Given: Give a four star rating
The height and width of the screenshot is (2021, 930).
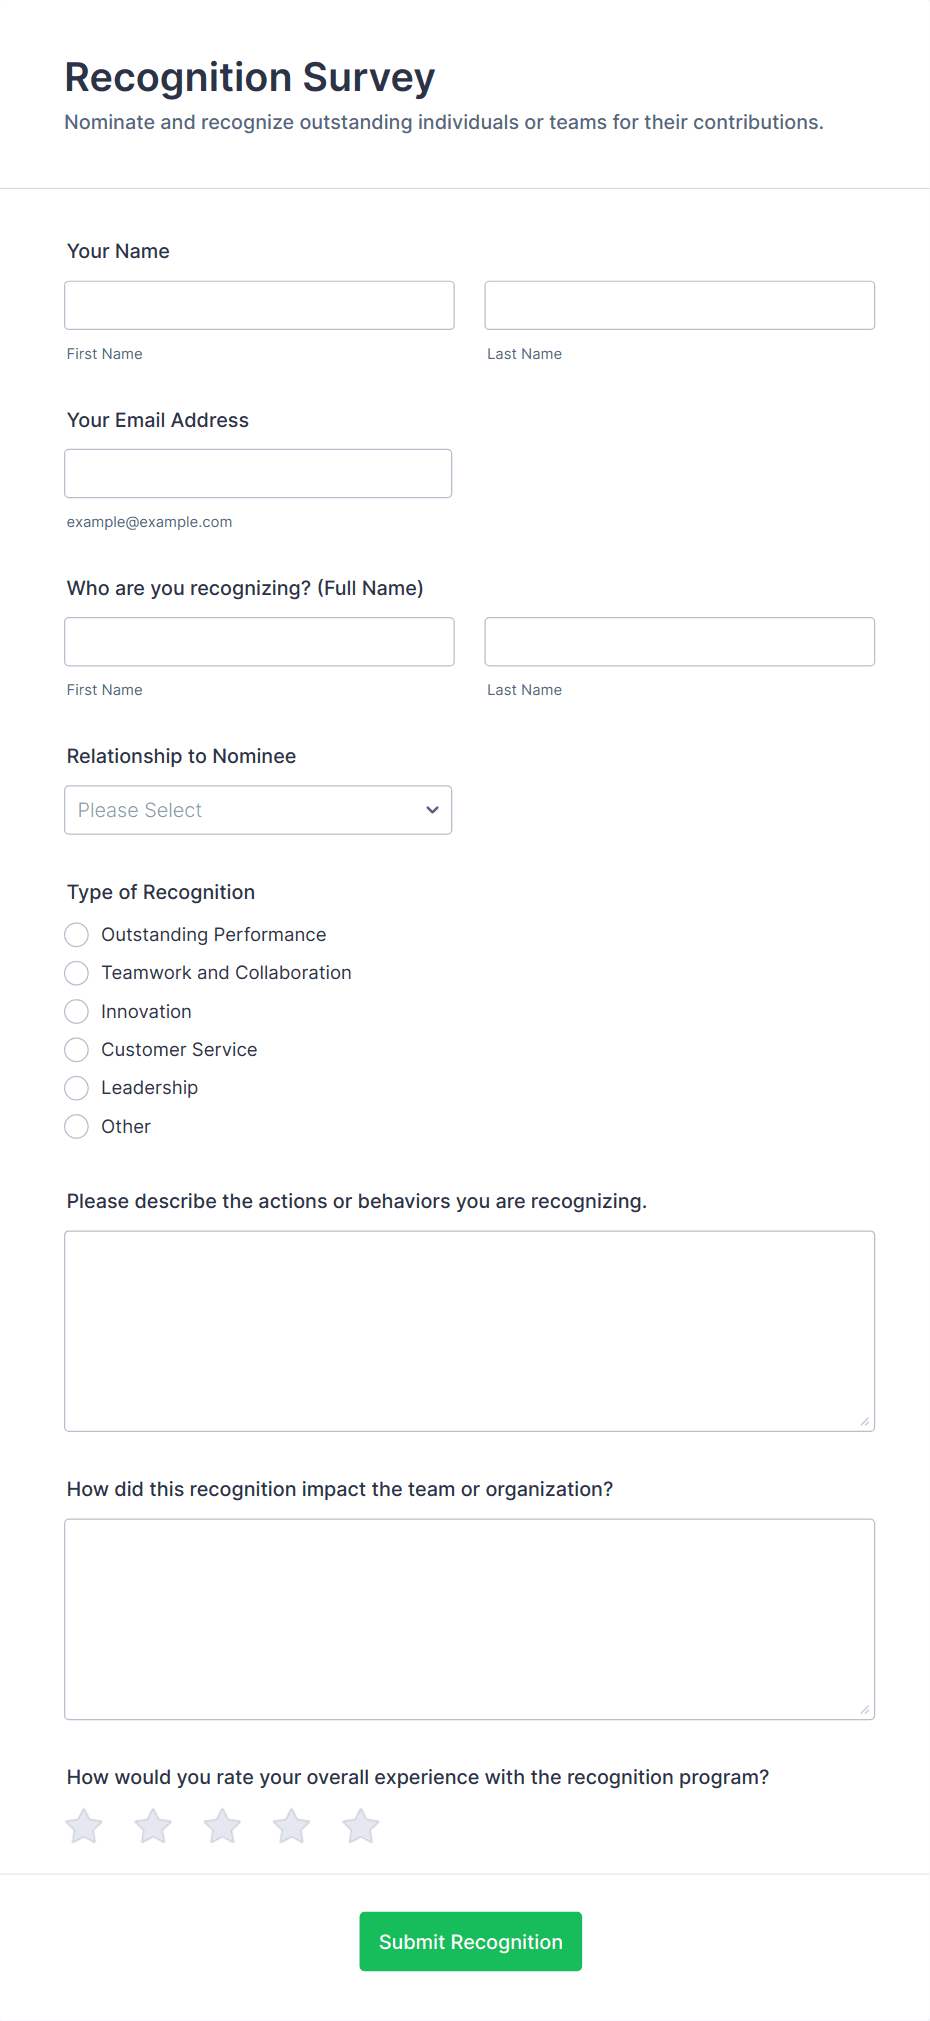Looking at the screenshot, I should (x=290, y=1824).
